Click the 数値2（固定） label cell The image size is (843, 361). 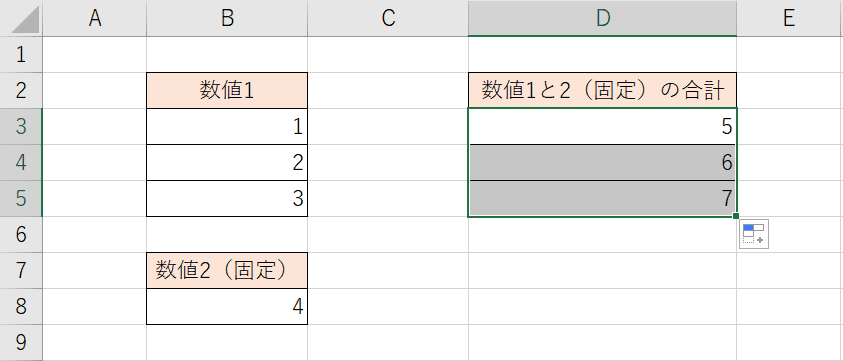click(227, 271)
